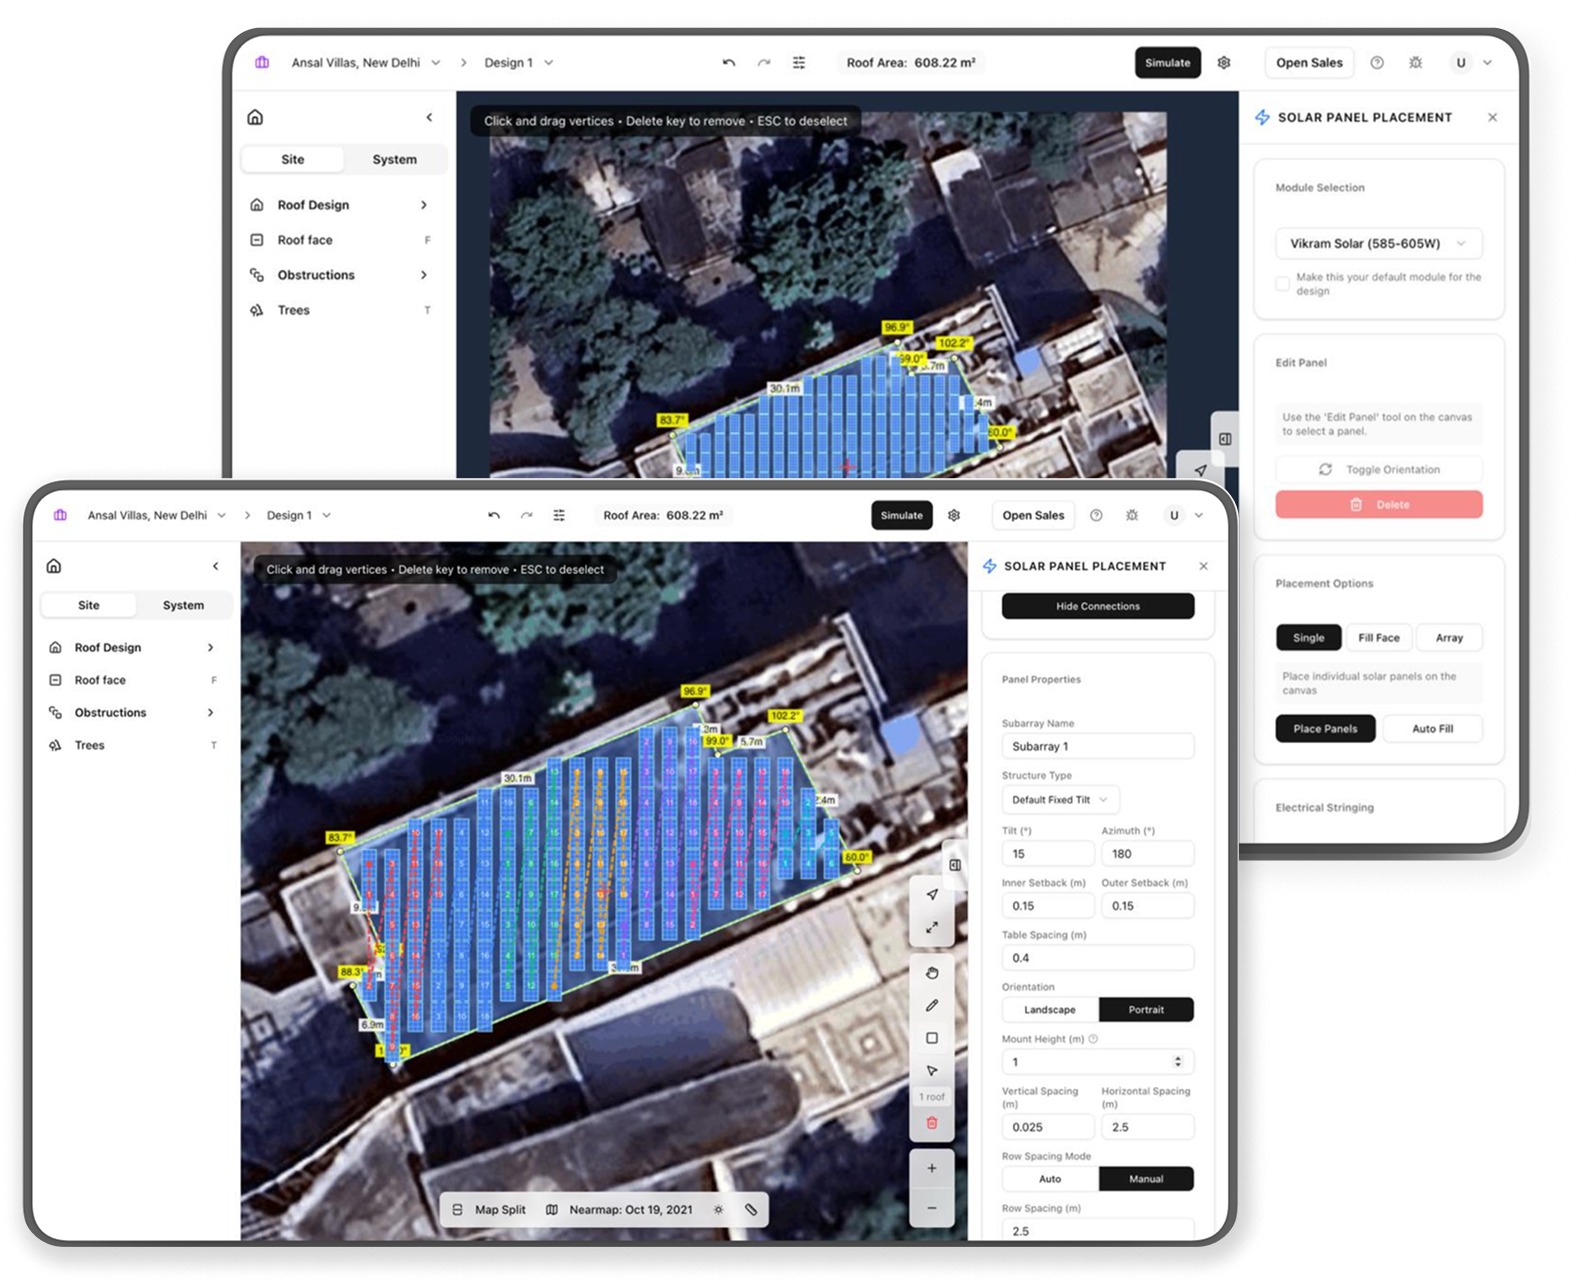The image size is (1583, 1284).
Task: Click the Mount Height help icon
Action: (x=1093, y=1039)
